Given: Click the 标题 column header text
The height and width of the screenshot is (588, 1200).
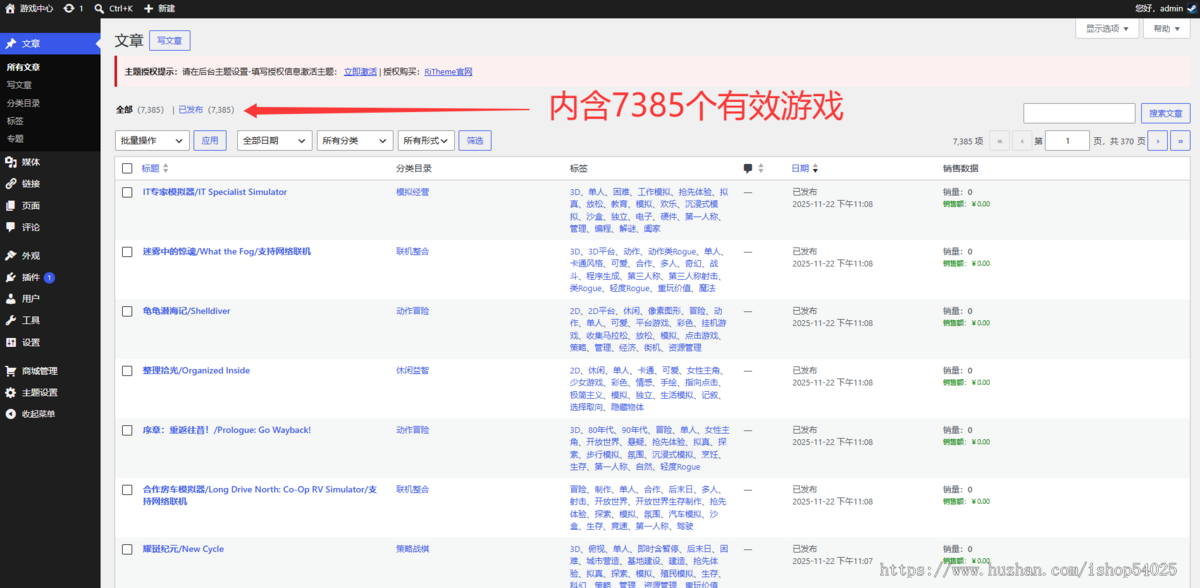Looking at the screenshot, I should pos(150,168).
